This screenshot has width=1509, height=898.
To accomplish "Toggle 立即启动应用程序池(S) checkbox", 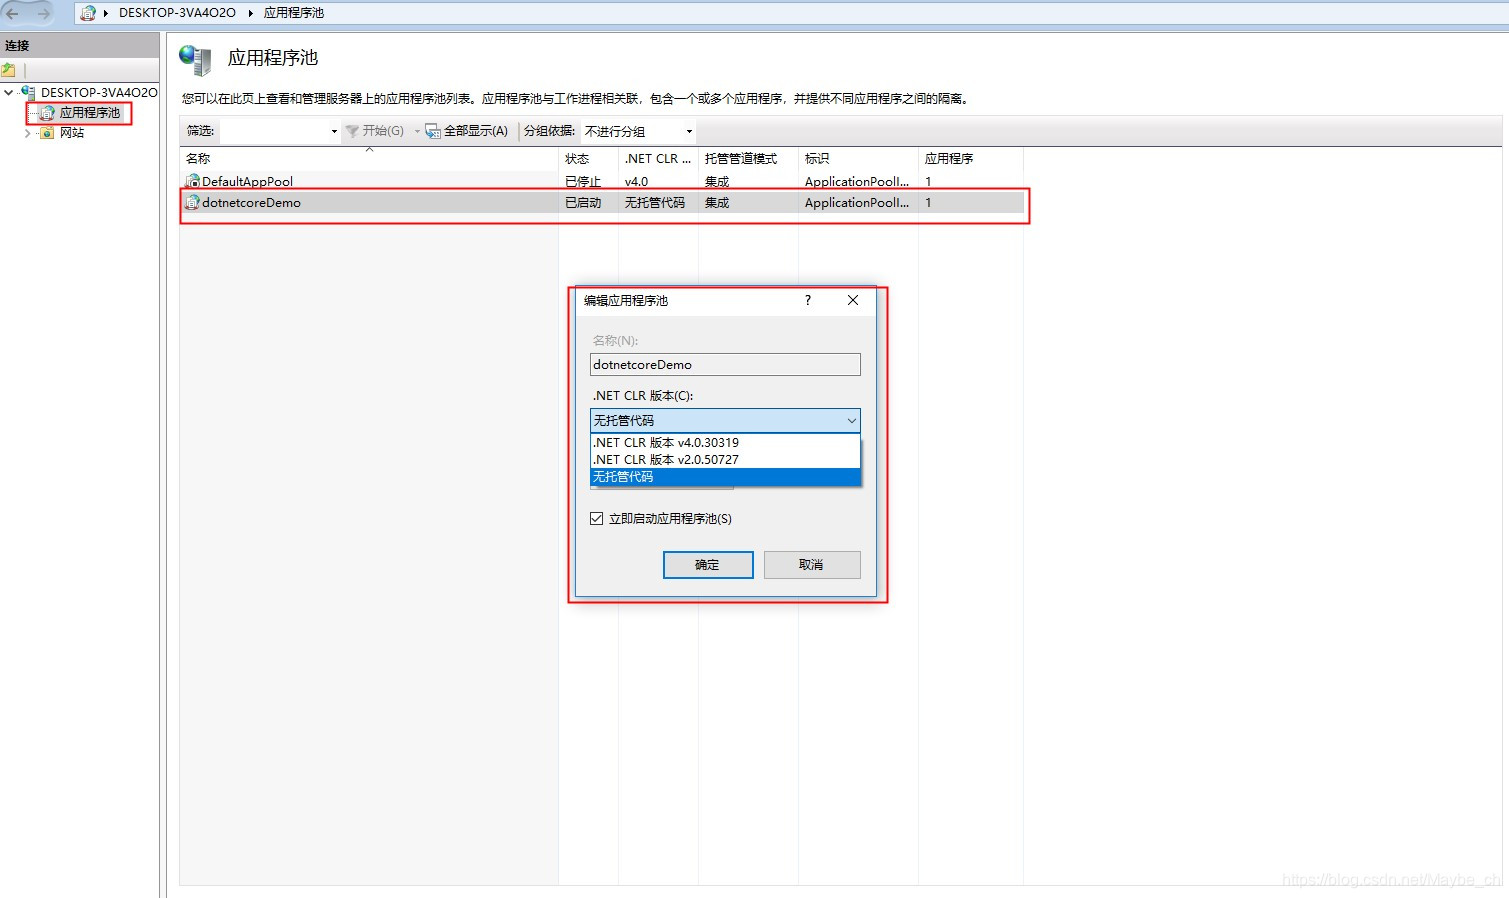I will click(x=597, y=518).
